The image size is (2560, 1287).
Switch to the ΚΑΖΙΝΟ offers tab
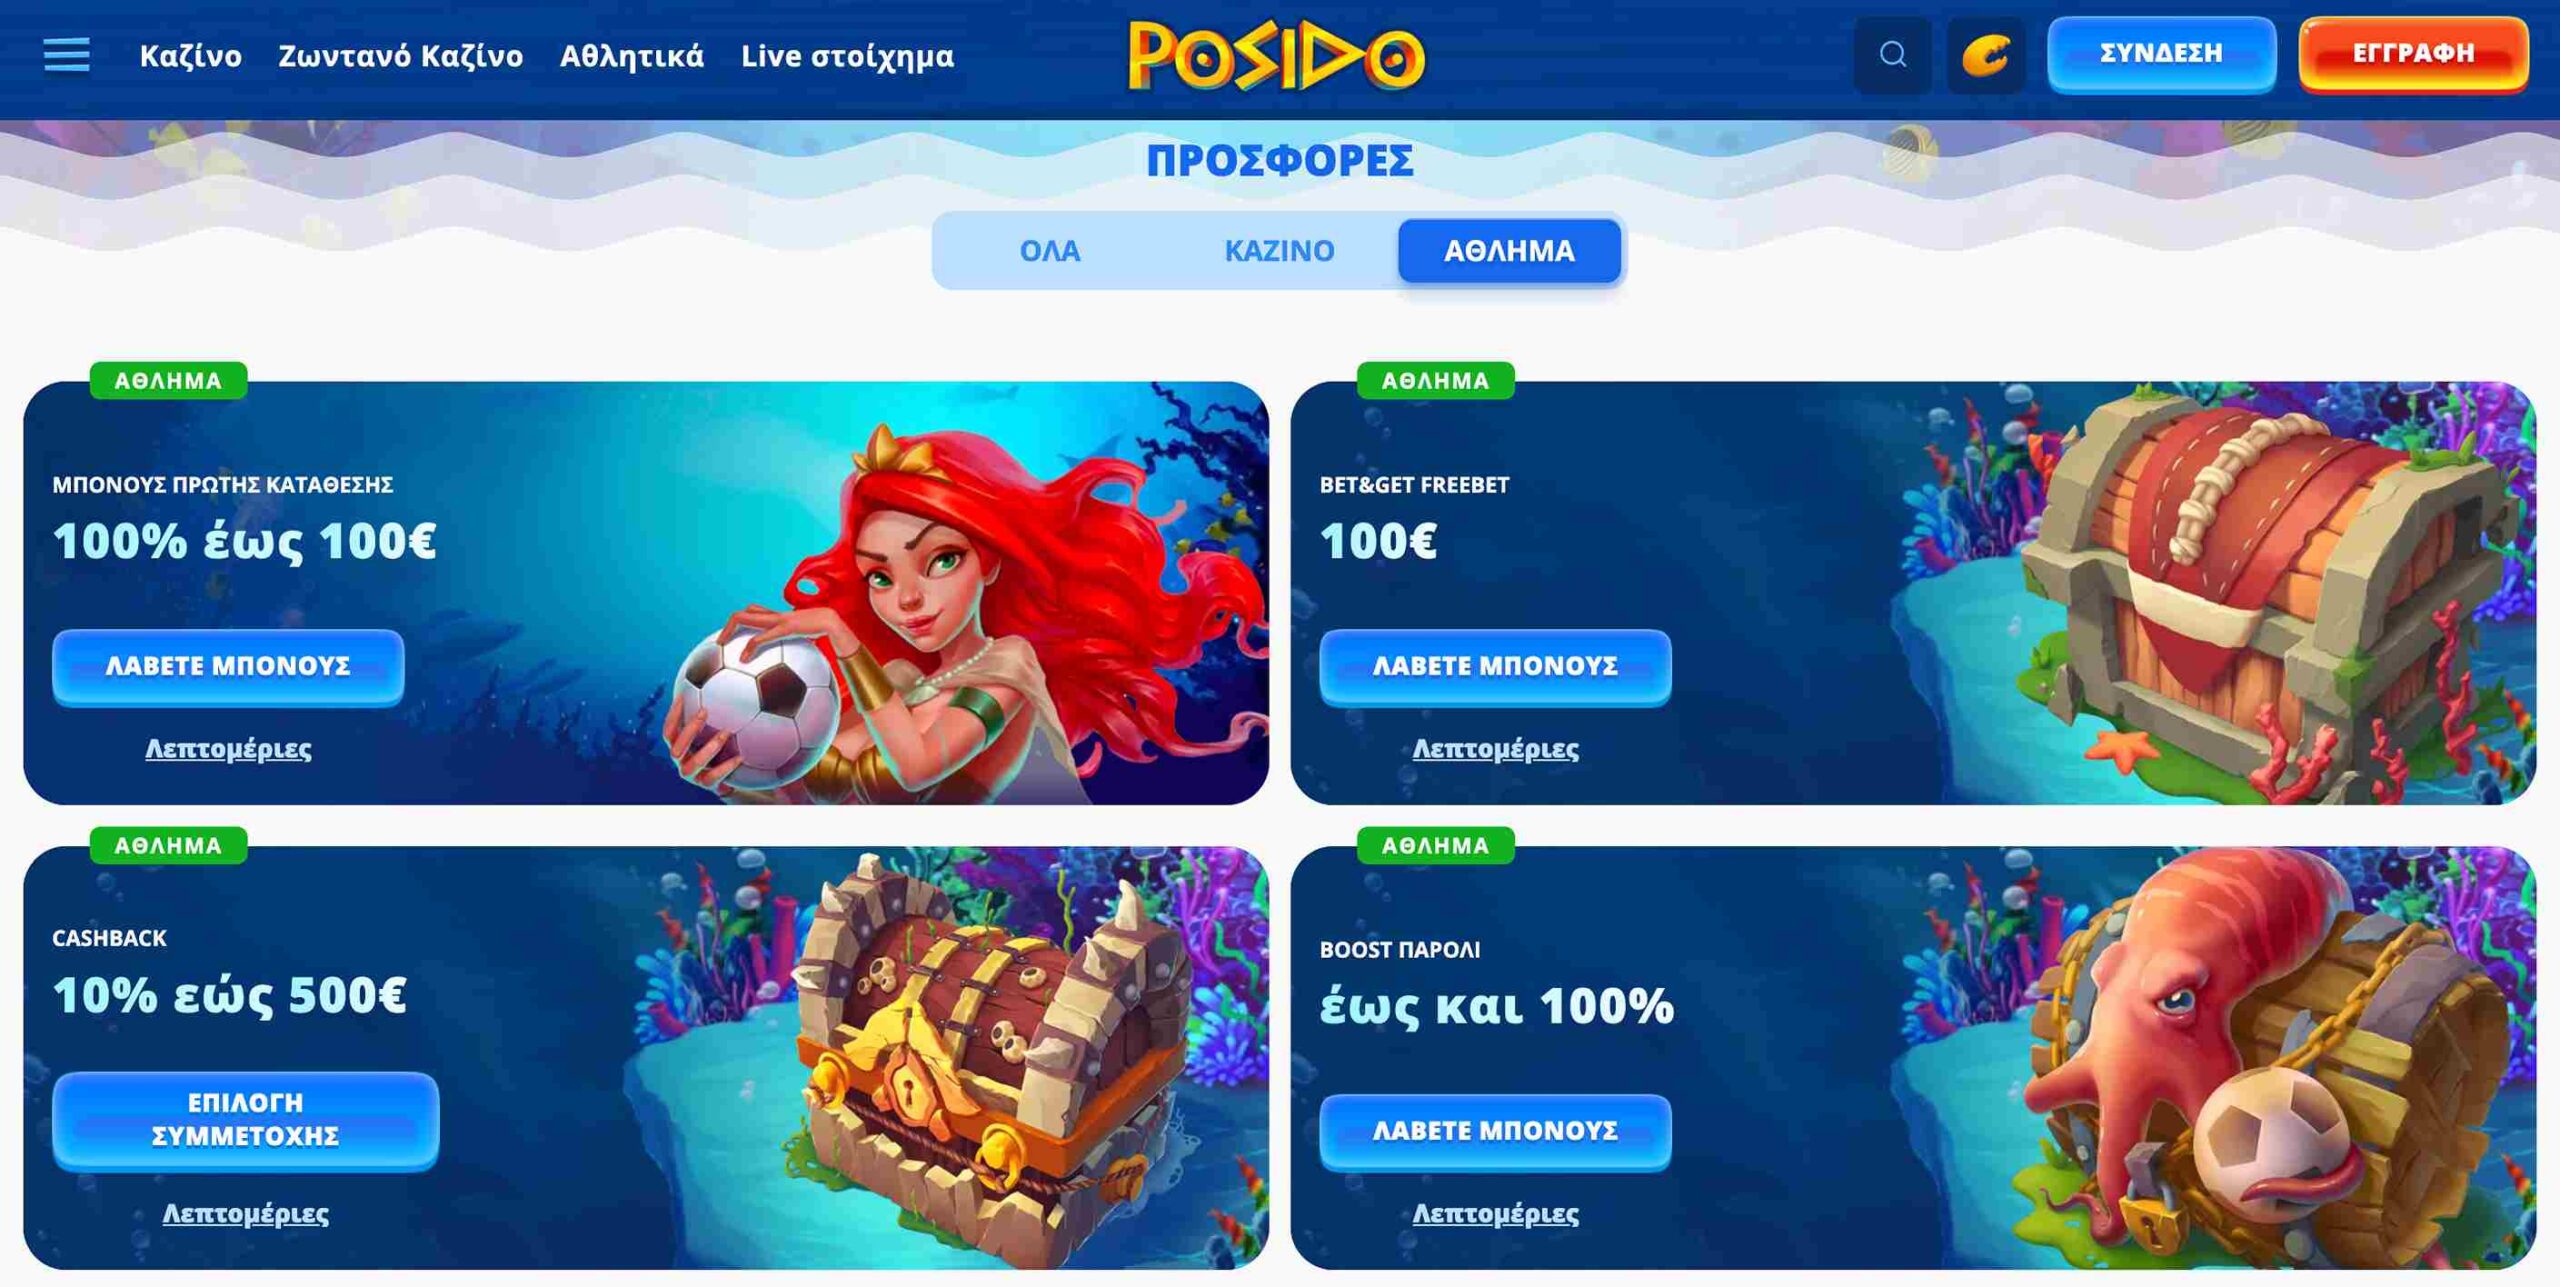1279,251
